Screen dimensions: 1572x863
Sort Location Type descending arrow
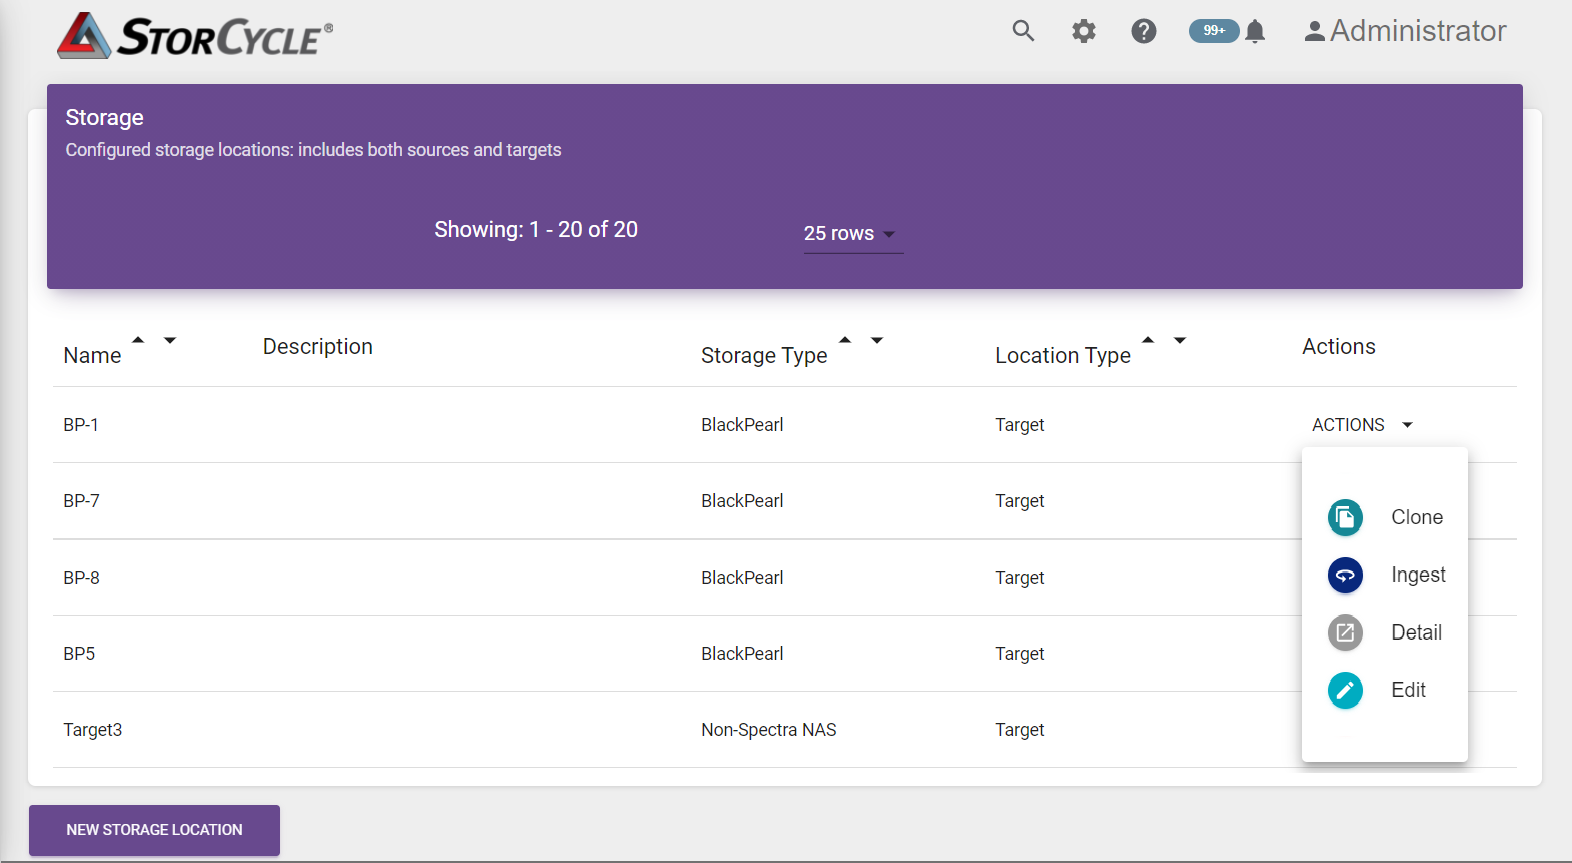pyautogui.click(x=1180, y=340)
